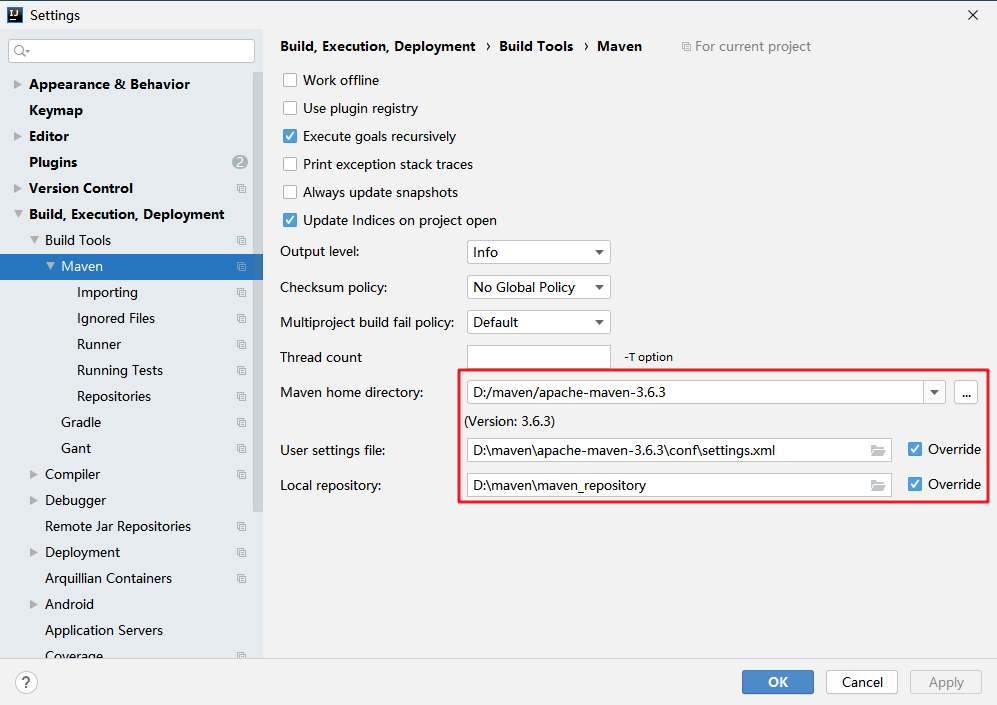997x705 pixels.
Task: Click the notification badge next to Plugins
Action: coord(239,161)
